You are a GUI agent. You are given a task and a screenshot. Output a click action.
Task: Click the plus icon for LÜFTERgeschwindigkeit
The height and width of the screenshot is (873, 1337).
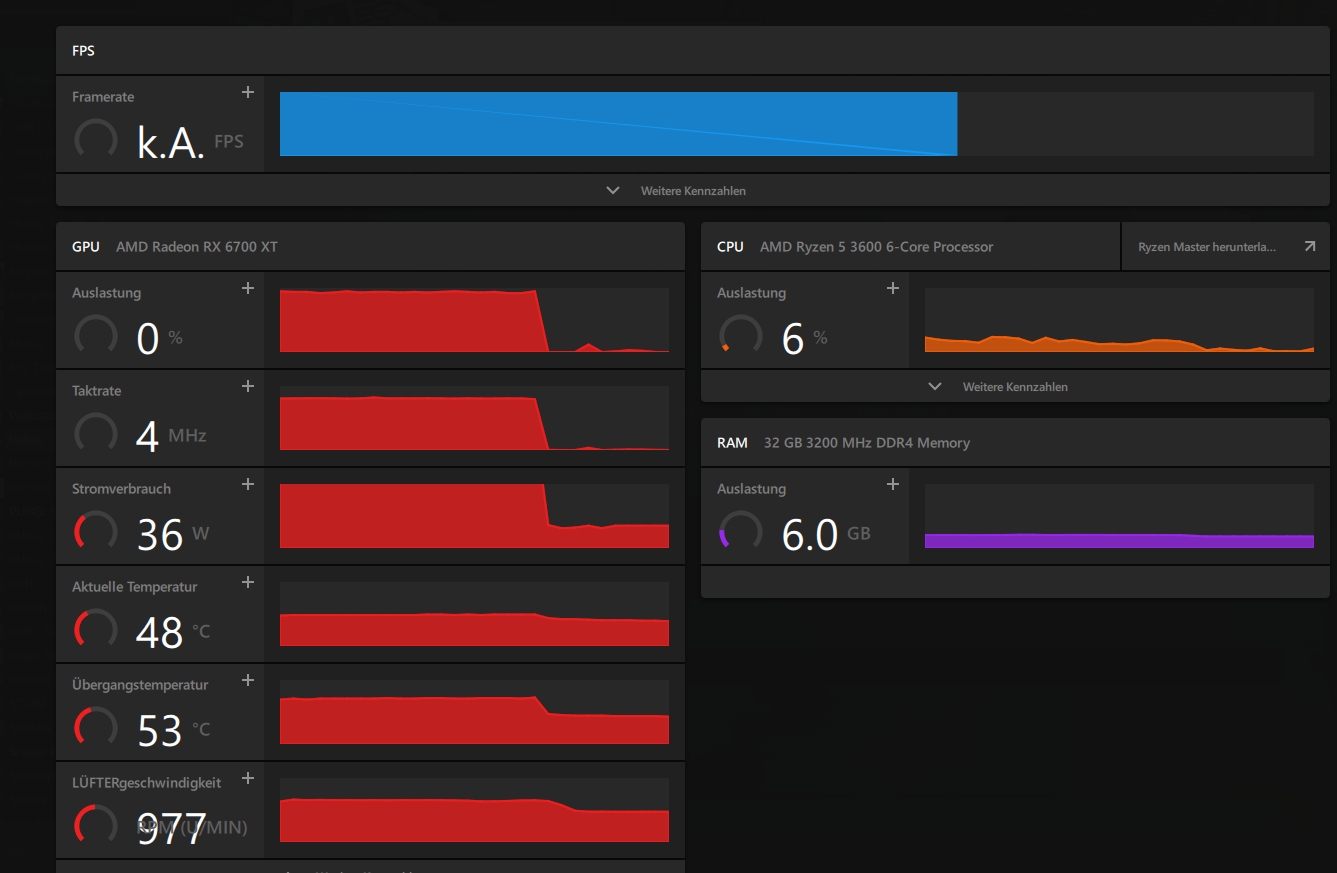(248, 779)
